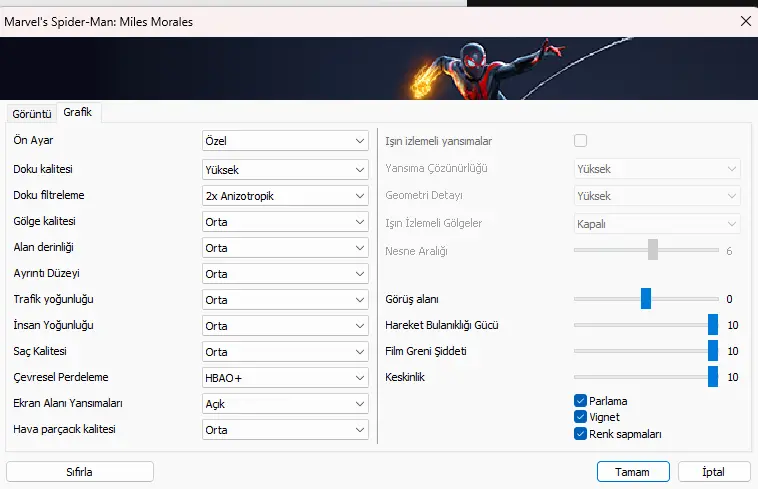Click the Film Greni Şiddeti slider handle
This screenshot has width=758, height=489.
coord(713,351)
